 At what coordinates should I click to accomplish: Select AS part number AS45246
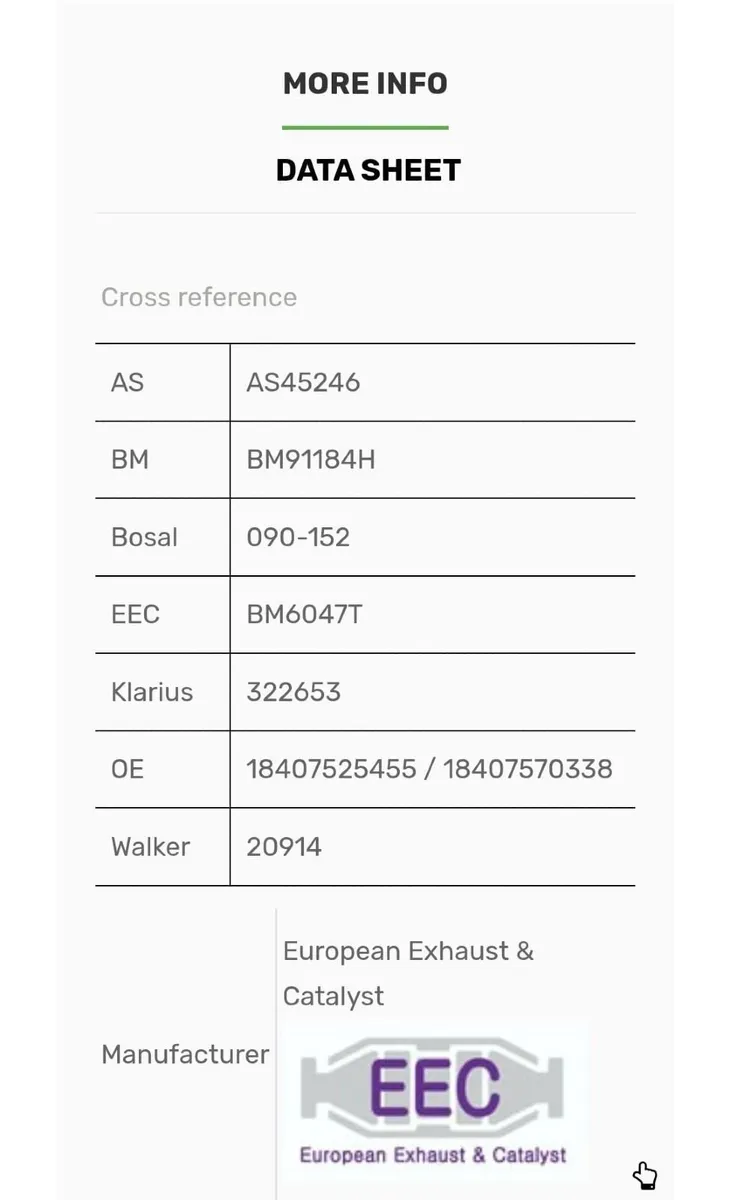point(303,382)
